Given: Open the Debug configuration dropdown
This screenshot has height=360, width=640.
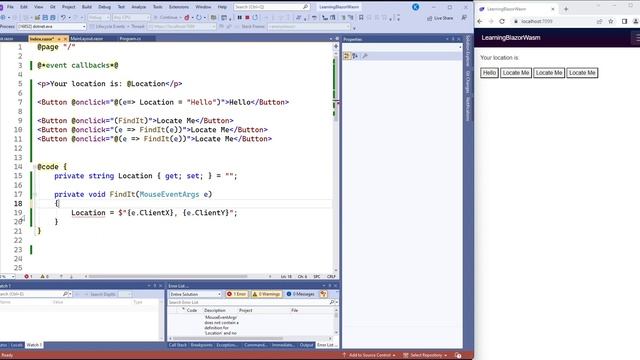Looking at the screenshot, I should click(x=99, y=18).
